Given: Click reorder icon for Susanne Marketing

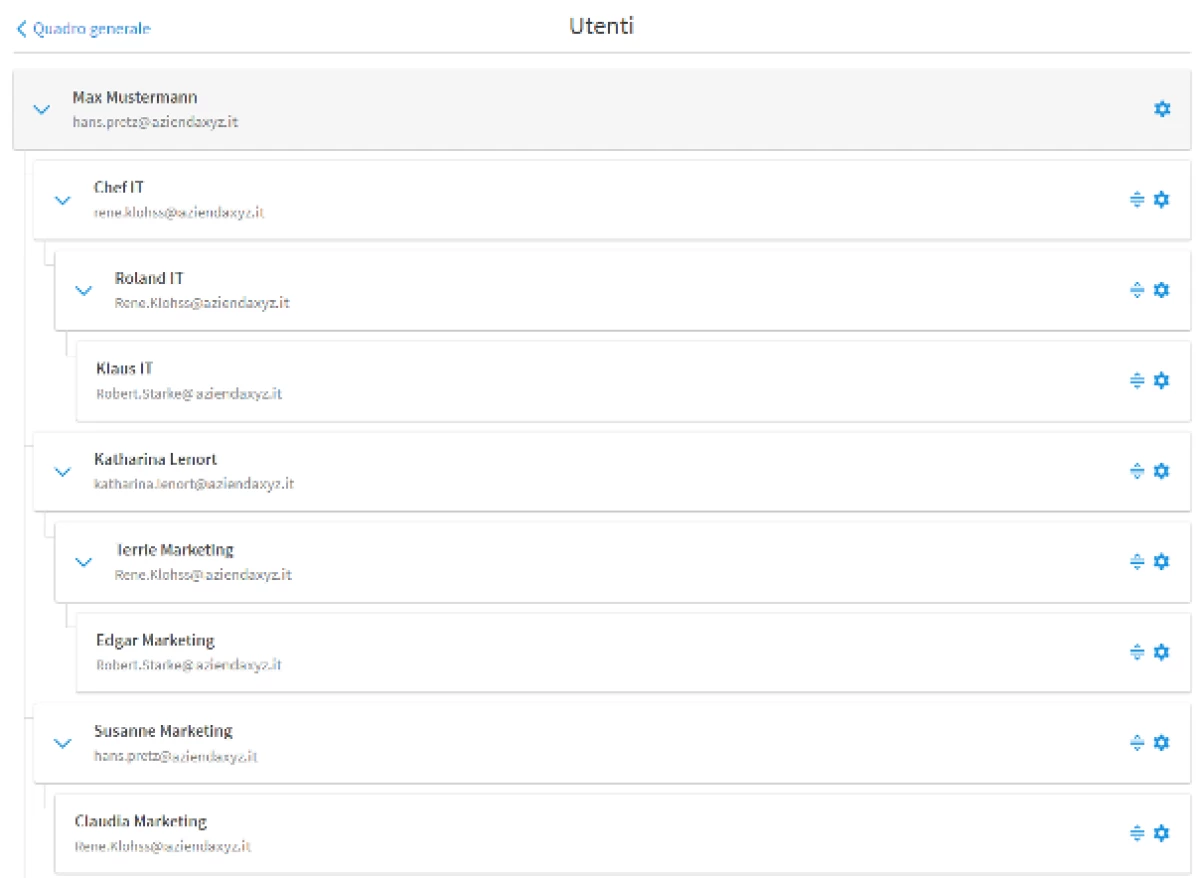Looking at the screenshot, I should pos(1136,742).
